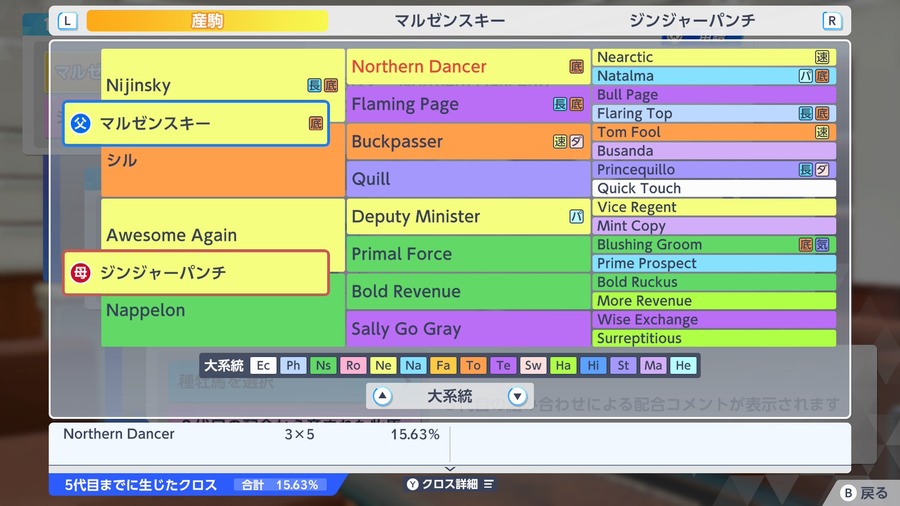This screenshot has width=900, height=506.
Task: Select More Revenue row
Action: [714, 301]
